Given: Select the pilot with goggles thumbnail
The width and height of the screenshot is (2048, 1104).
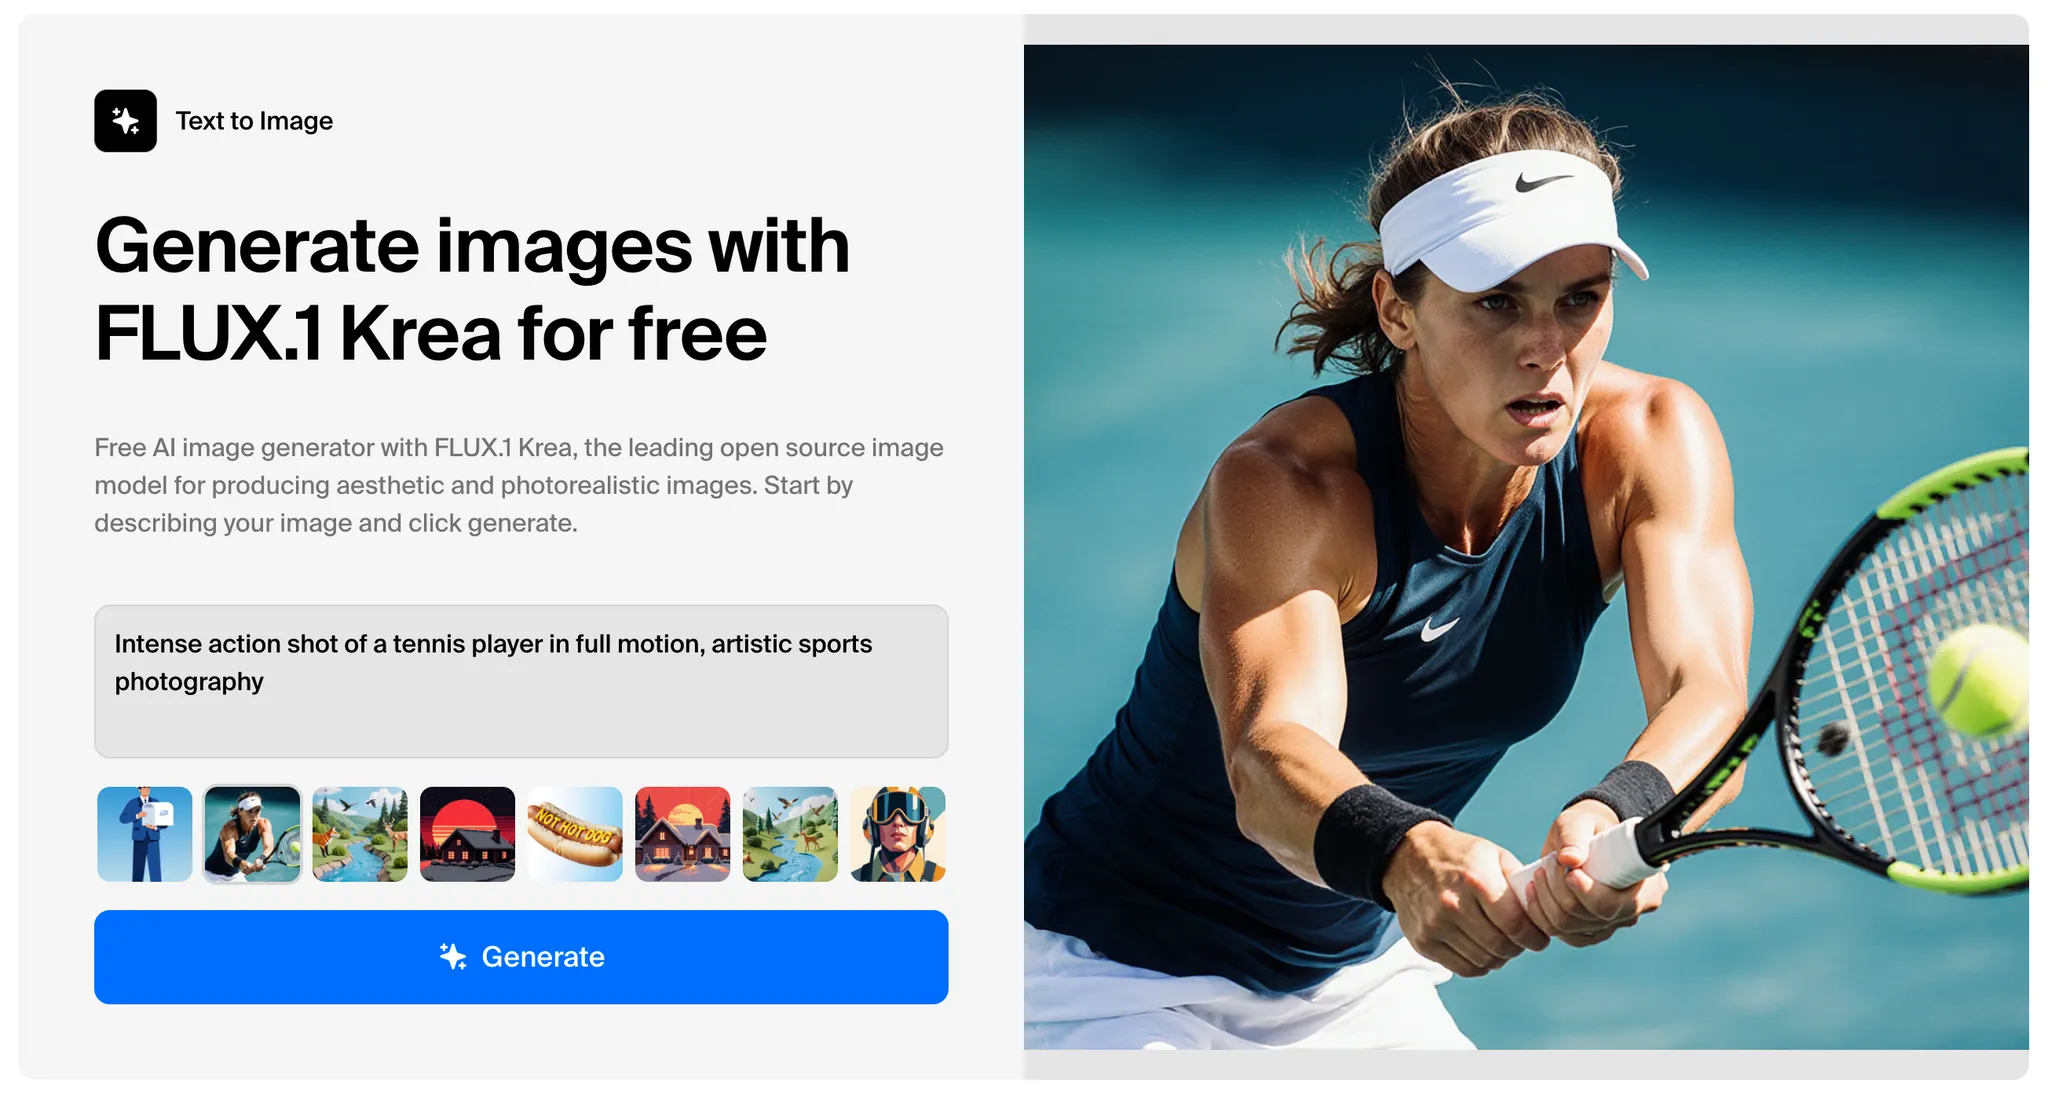Looking at the screenshot, I should (898, 834).
